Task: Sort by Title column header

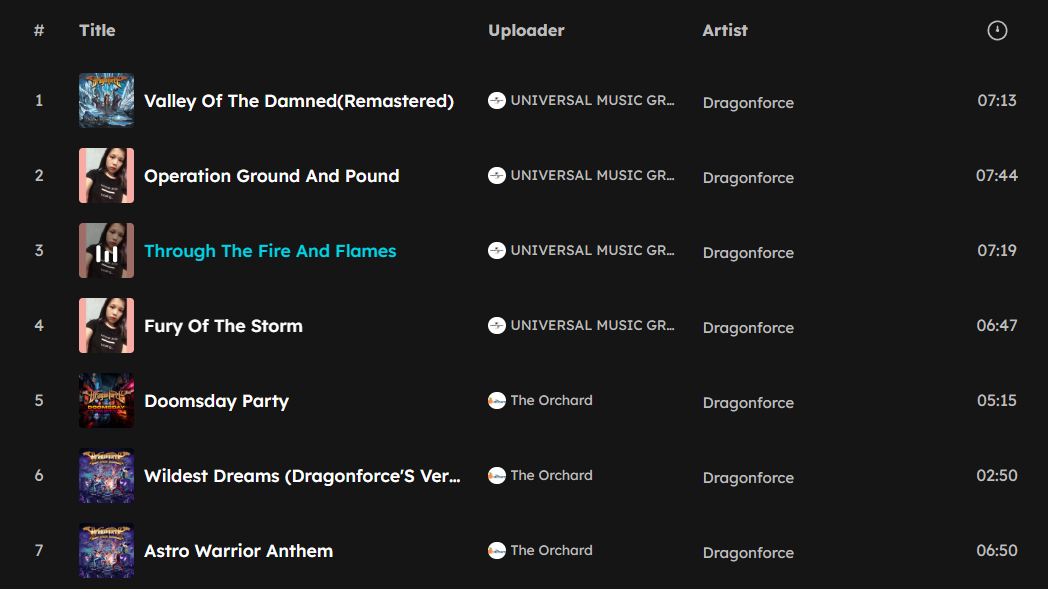Action: (x=97, y=31)
